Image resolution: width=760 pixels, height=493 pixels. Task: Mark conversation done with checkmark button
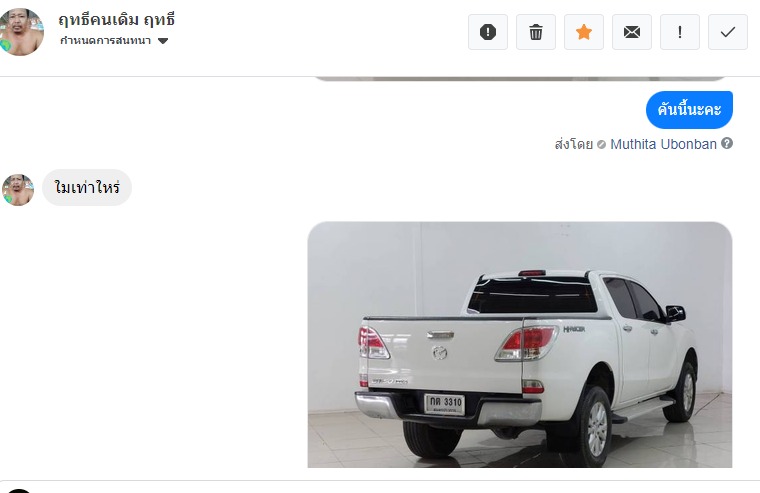point(728,32)
